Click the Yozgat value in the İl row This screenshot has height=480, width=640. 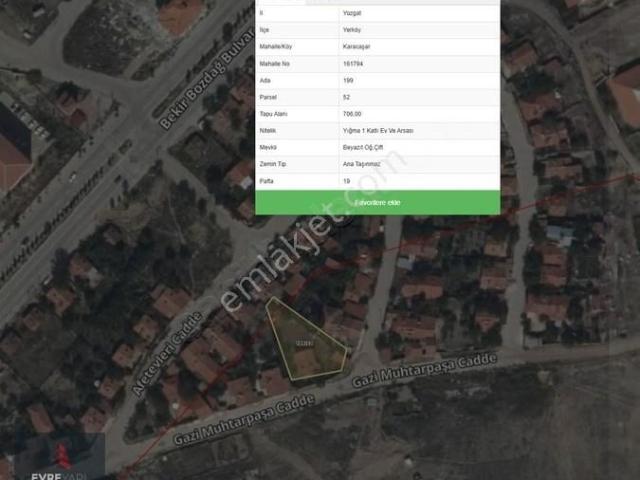[x=352, y=13]
